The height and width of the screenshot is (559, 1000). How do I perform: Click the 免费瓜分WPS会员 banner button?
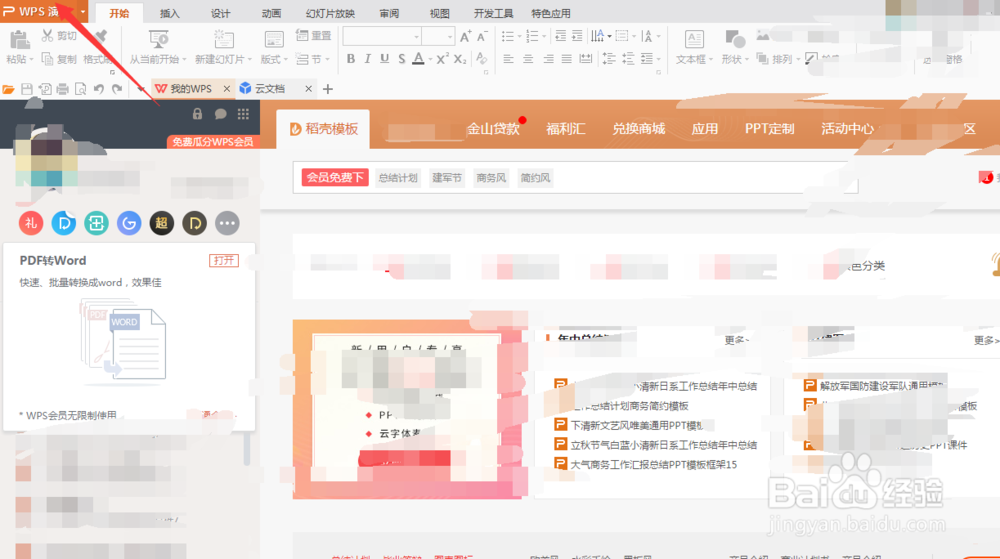212,142
